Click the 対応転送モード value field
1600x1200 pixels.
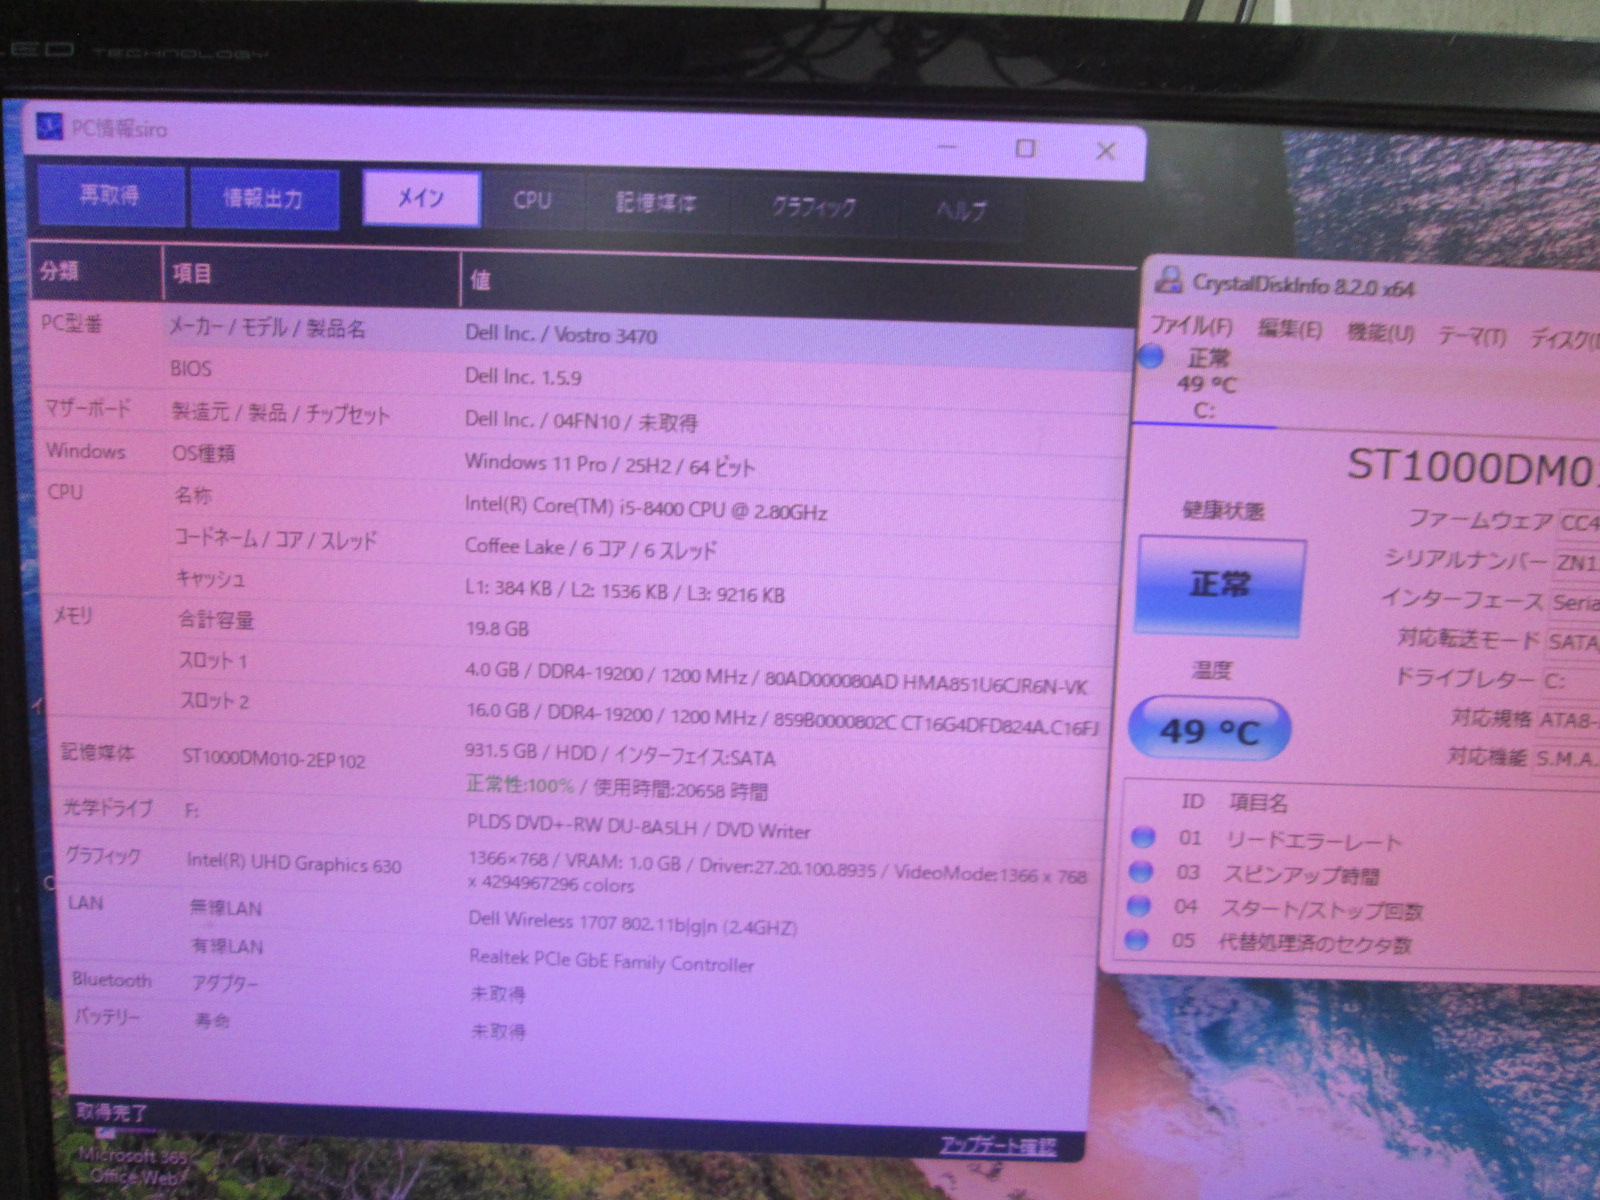point(1573,641)
